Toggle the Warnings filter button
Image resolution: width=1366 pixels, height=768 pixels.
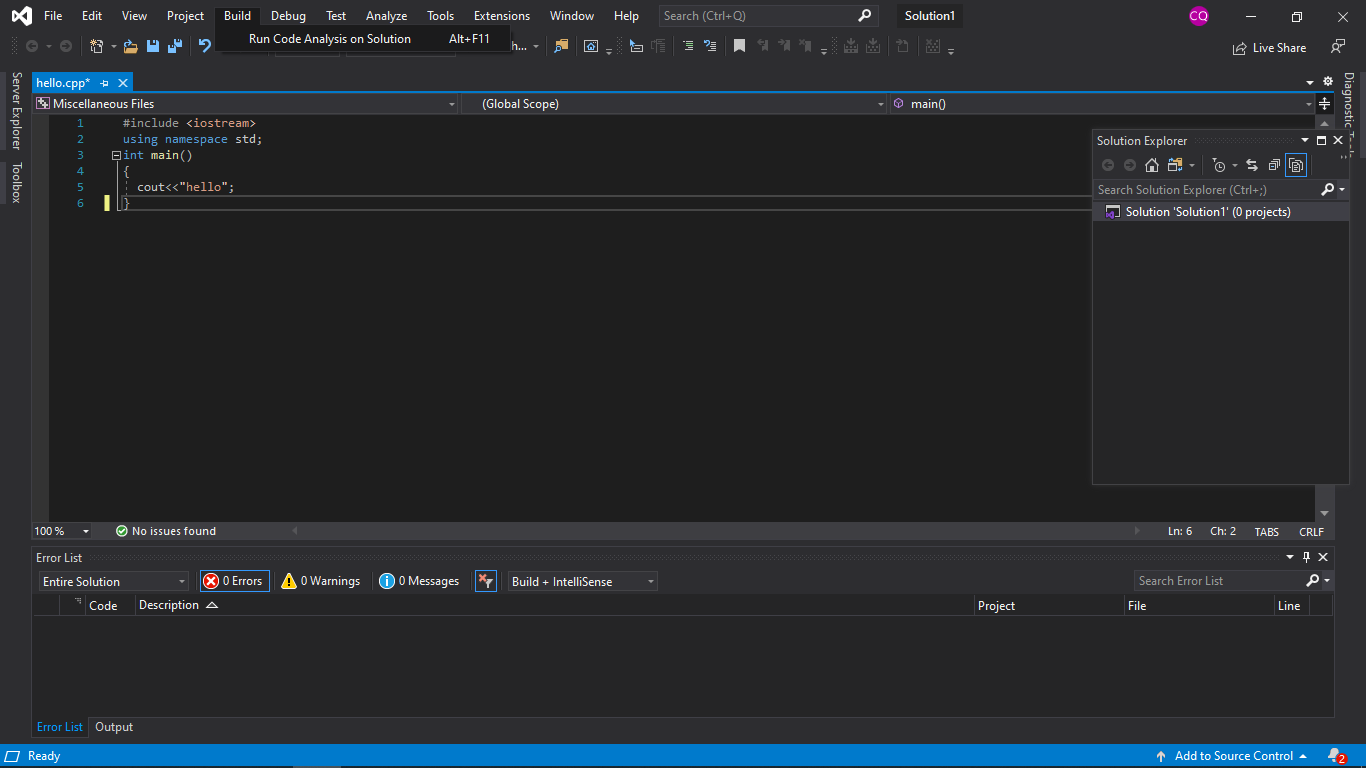pyautogui.click(x=321, y=581)
